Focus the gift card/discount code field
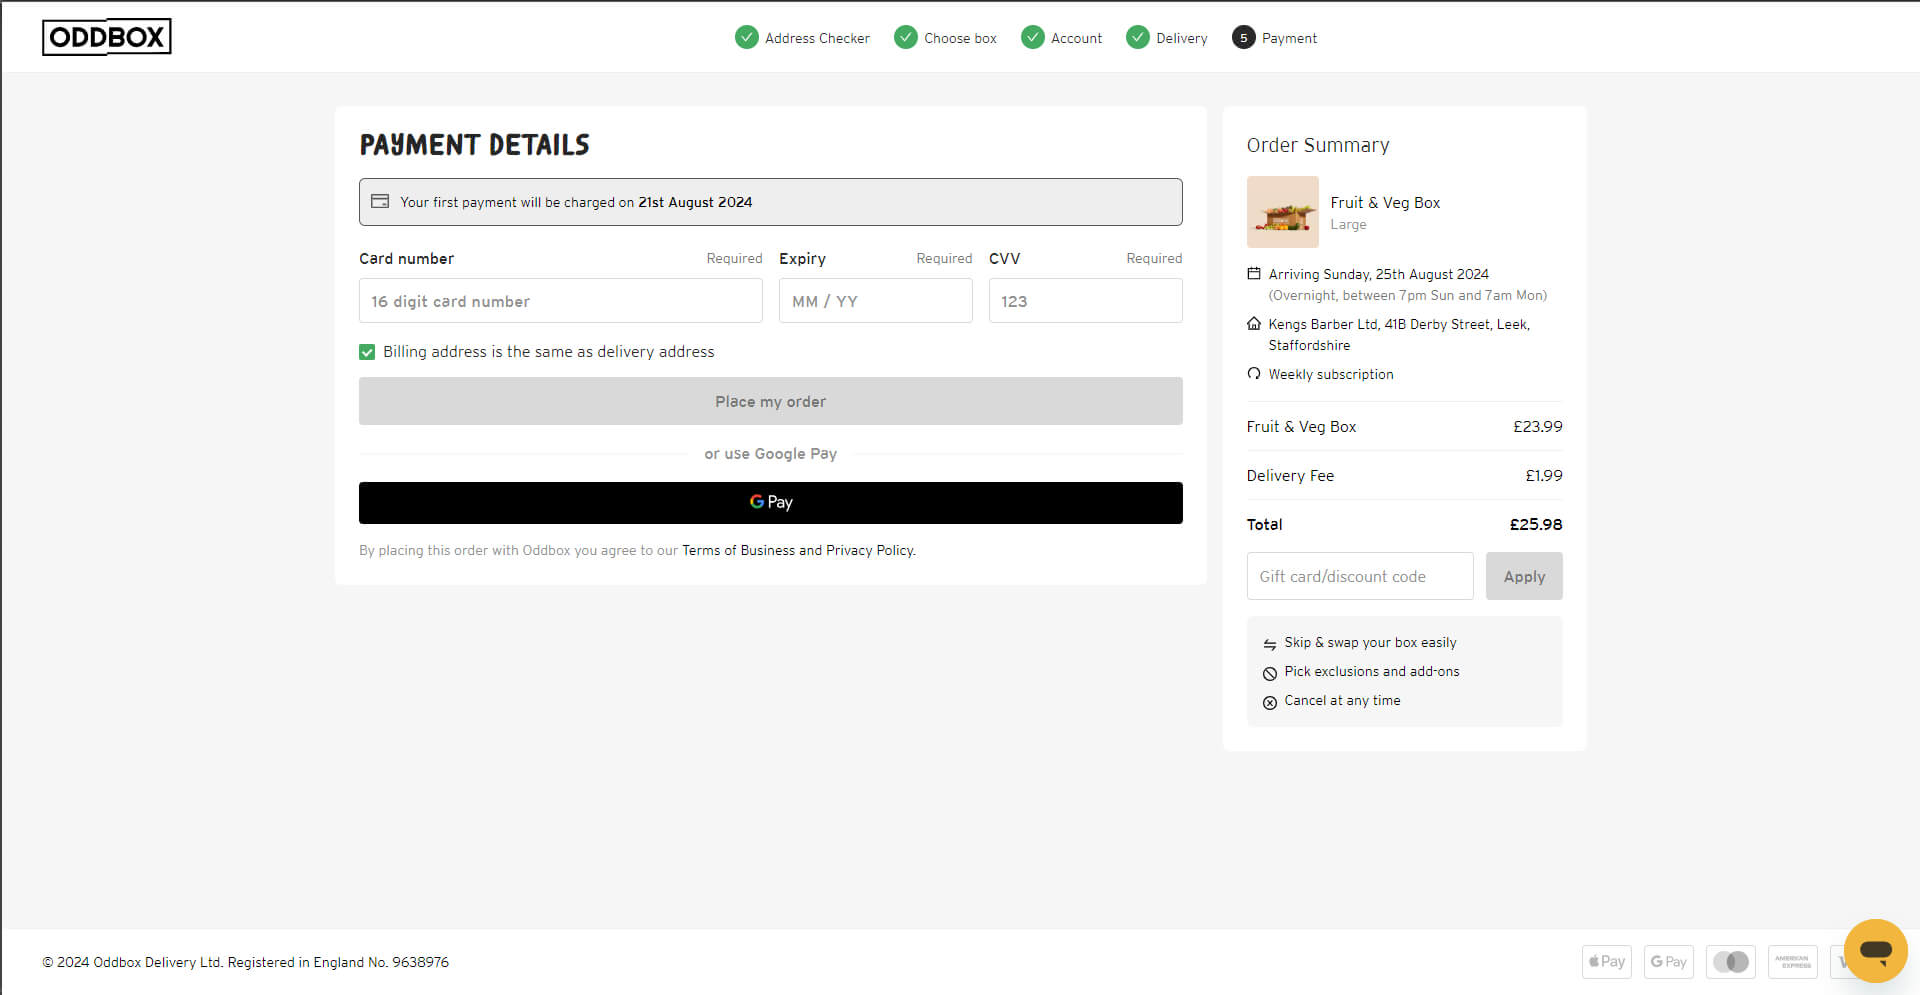This screenshot has height=995, width=1920. (1360, 576)
